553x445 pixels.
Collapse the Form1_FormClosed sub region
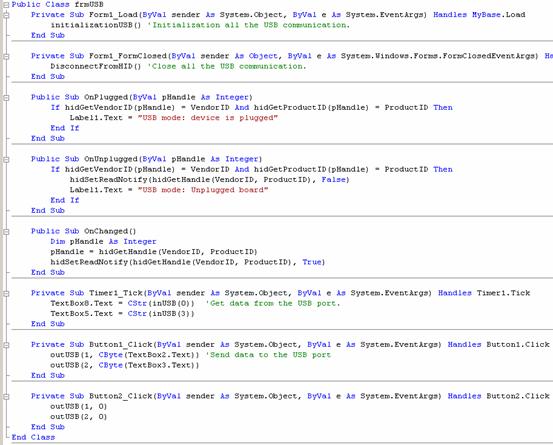(x=6, y=56)
